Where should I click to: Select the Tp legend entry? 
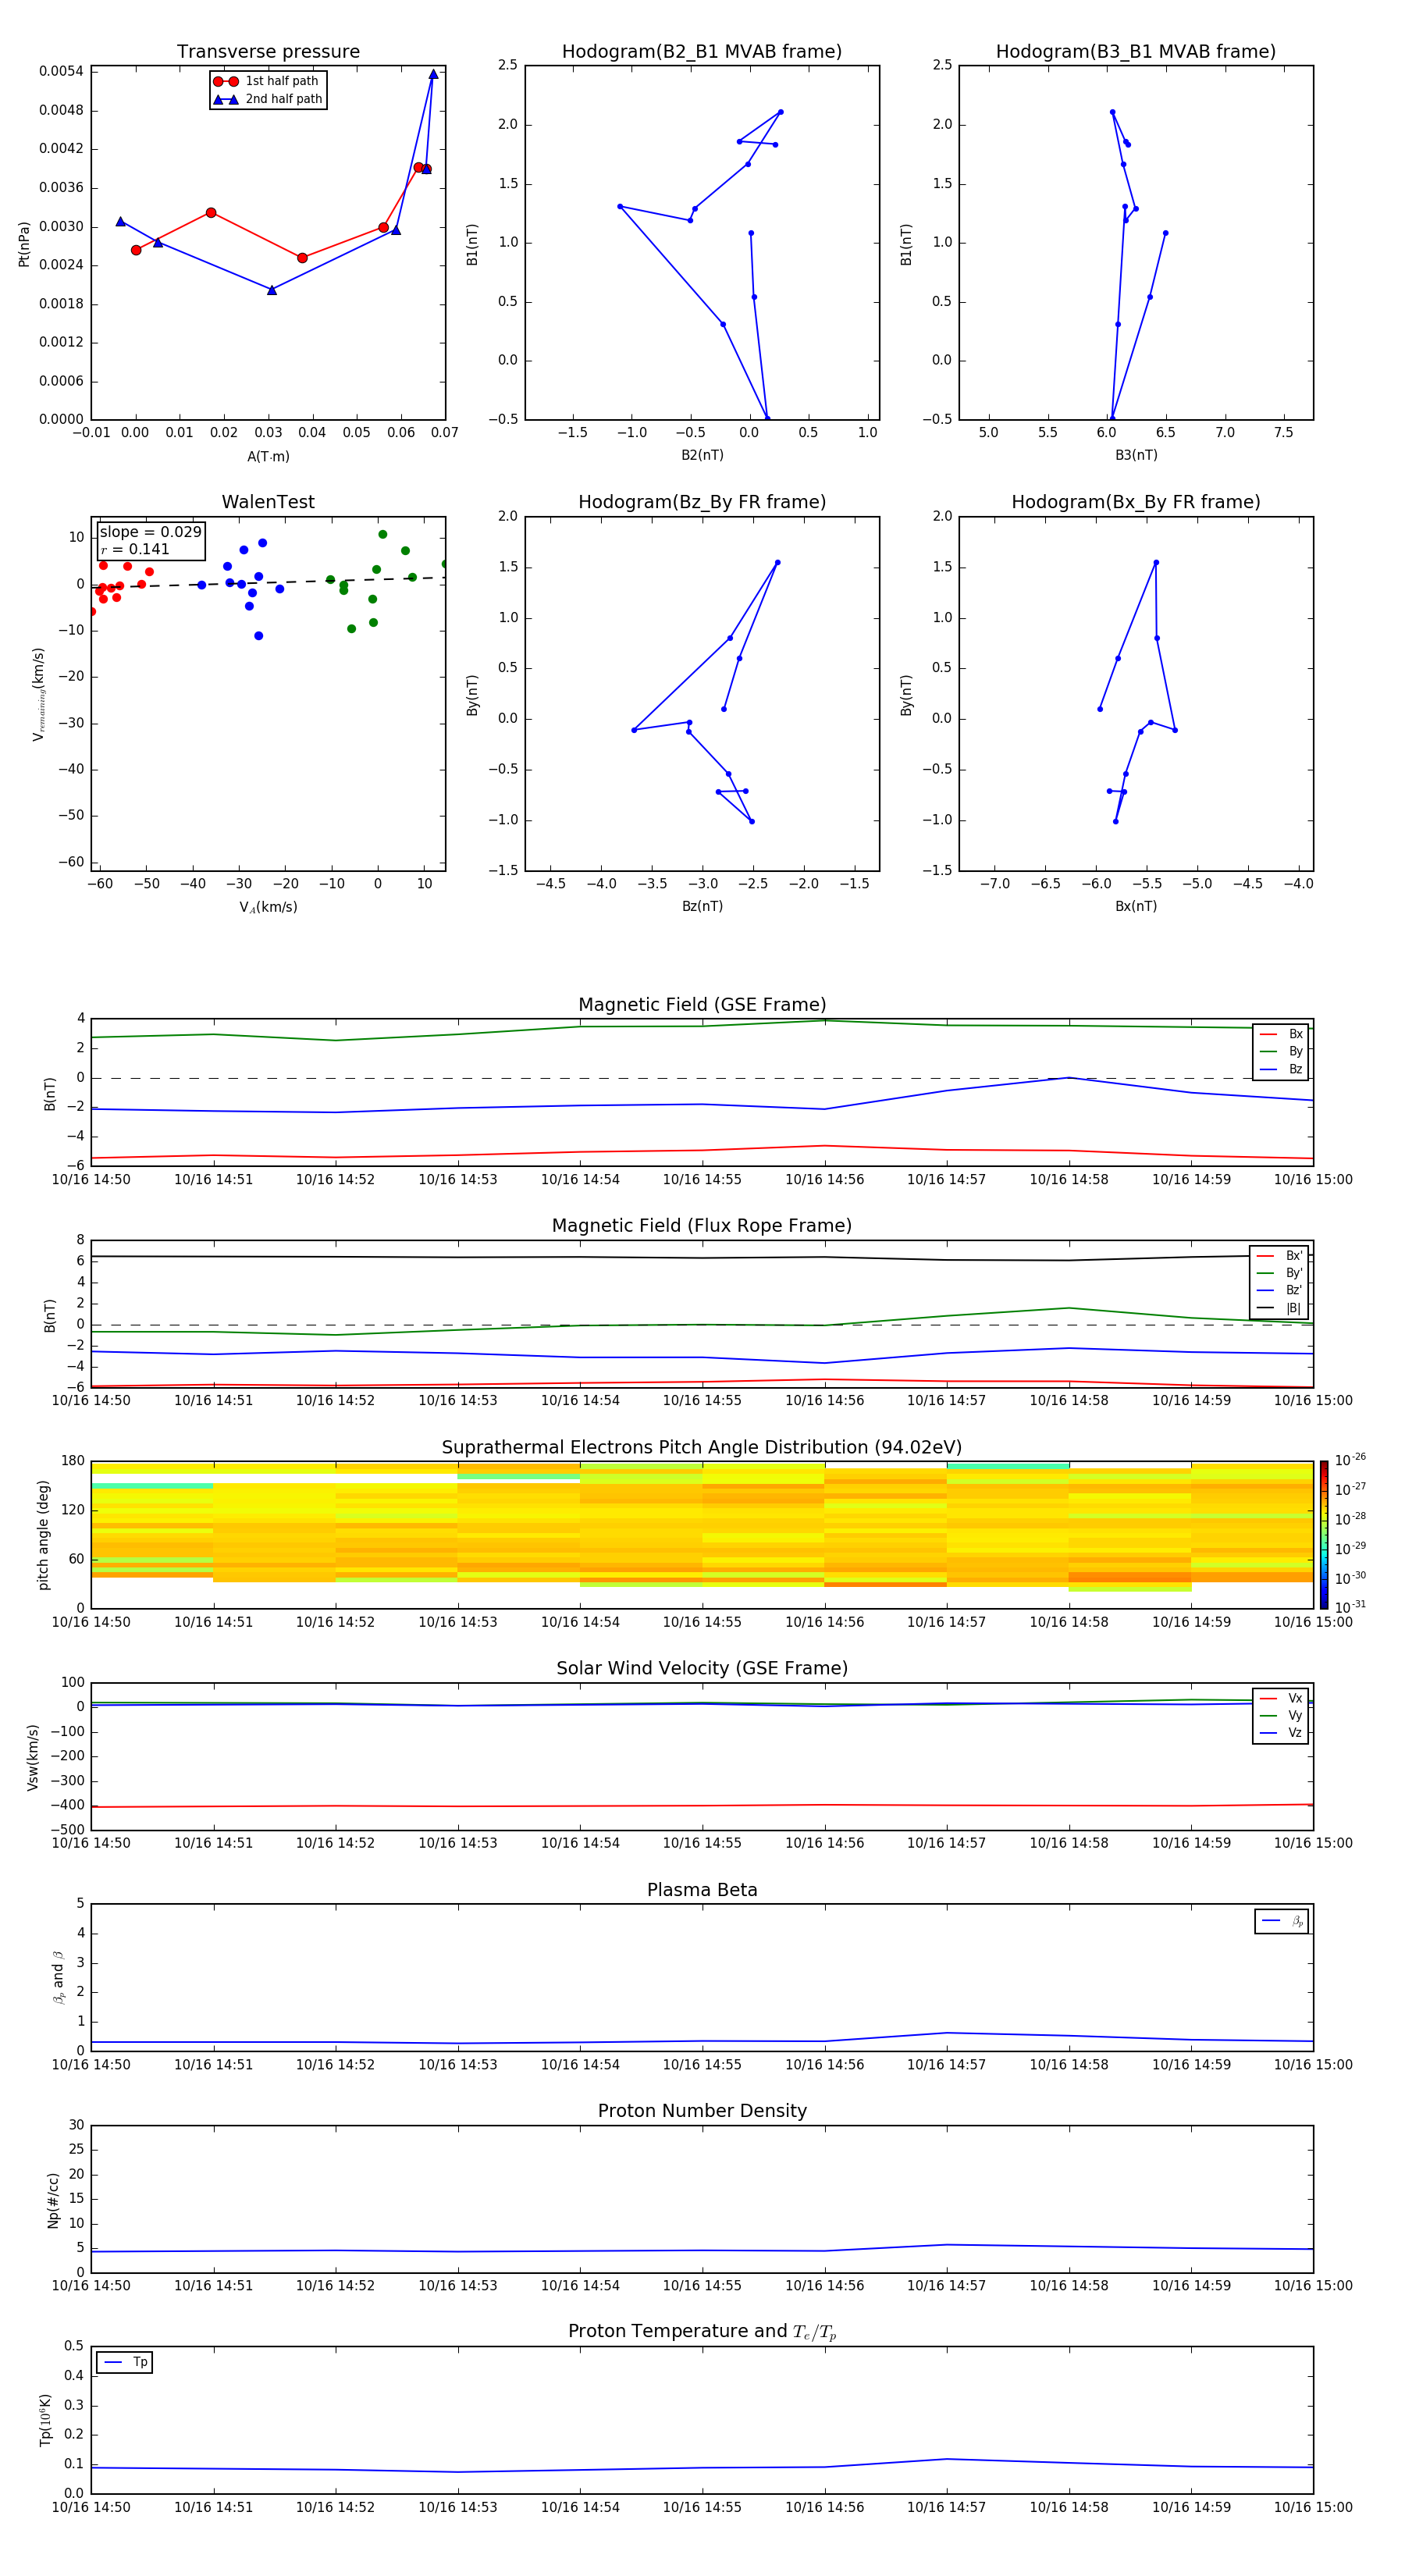[125, 2362]
